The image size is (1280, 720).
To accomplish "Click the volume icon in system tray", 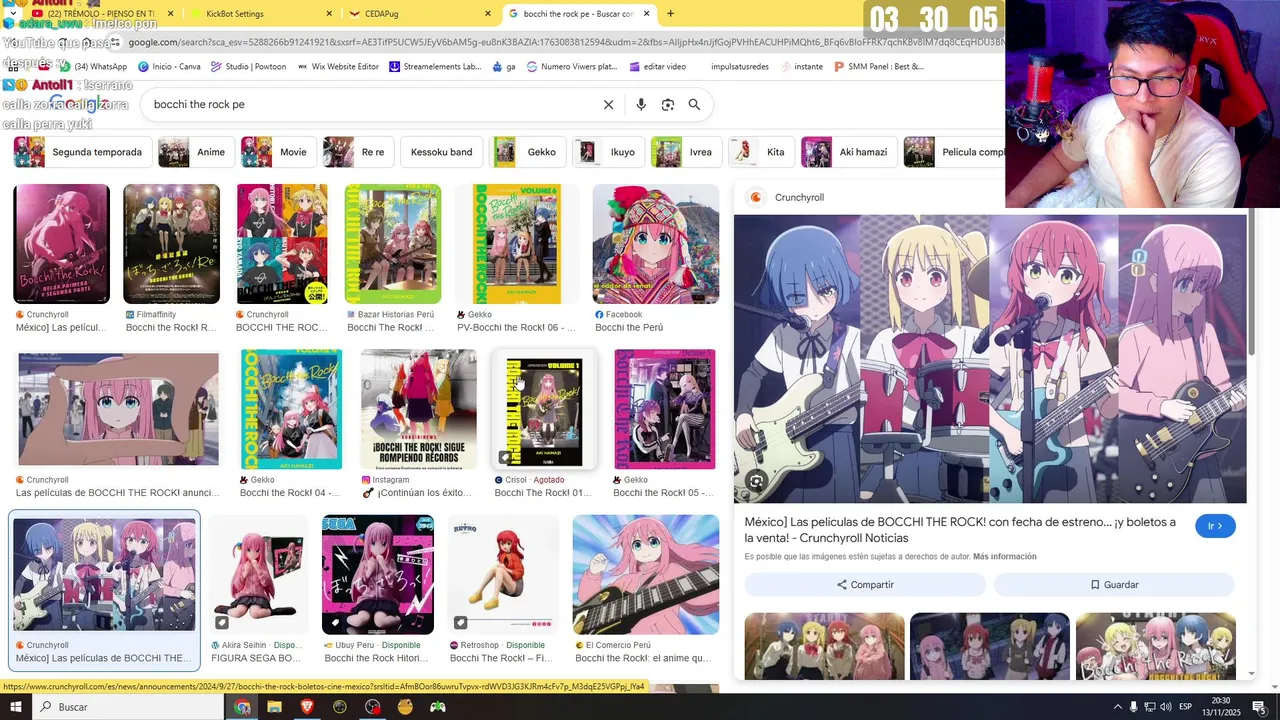I will pos(1165,707).
